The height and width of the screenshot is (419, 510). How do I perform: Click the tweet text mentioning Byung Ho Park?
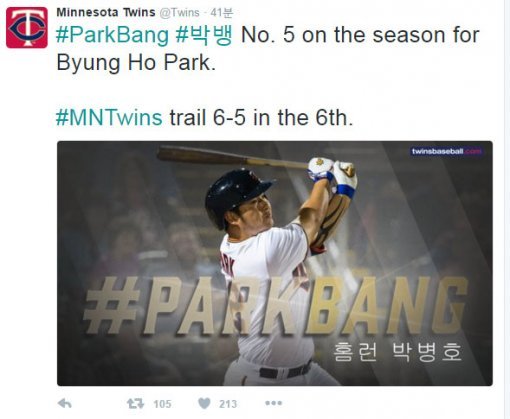pos(268,49)
